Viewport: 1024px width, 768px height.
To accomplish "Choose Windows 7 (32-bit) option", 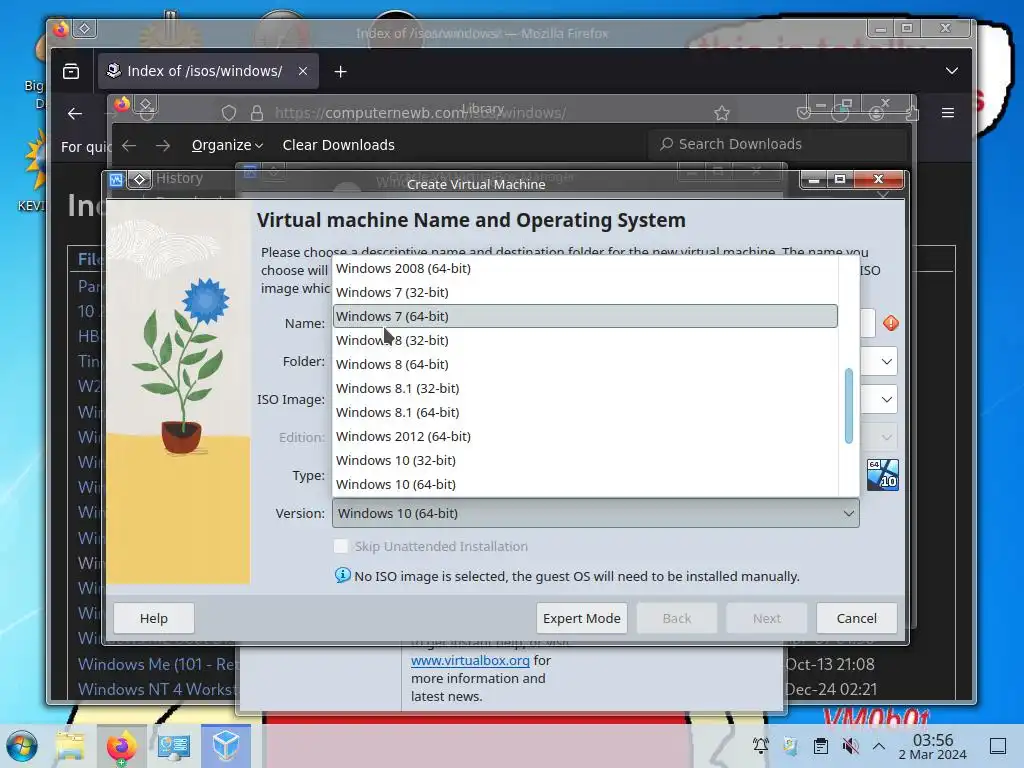I will pyautogui.click(x=585, y=293).
